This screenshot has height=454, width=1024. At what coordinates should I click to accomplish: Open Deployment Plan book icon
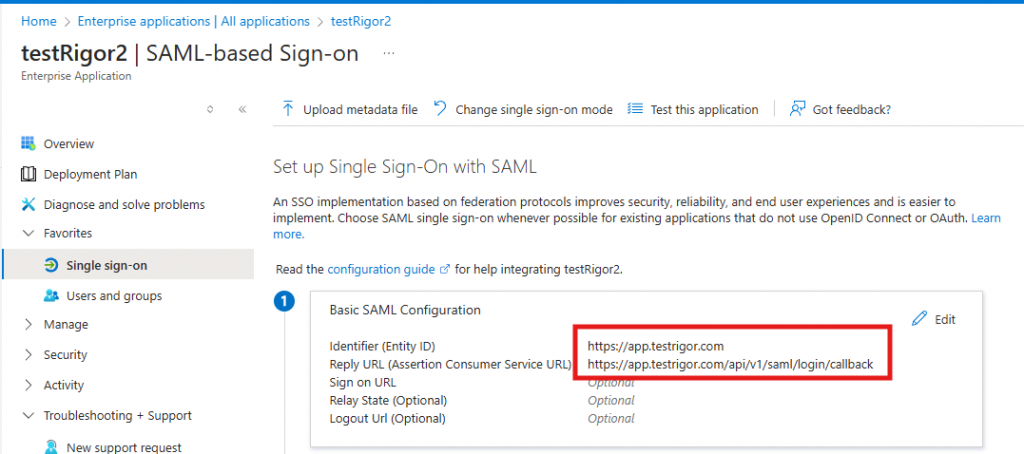tap(28, 174)
